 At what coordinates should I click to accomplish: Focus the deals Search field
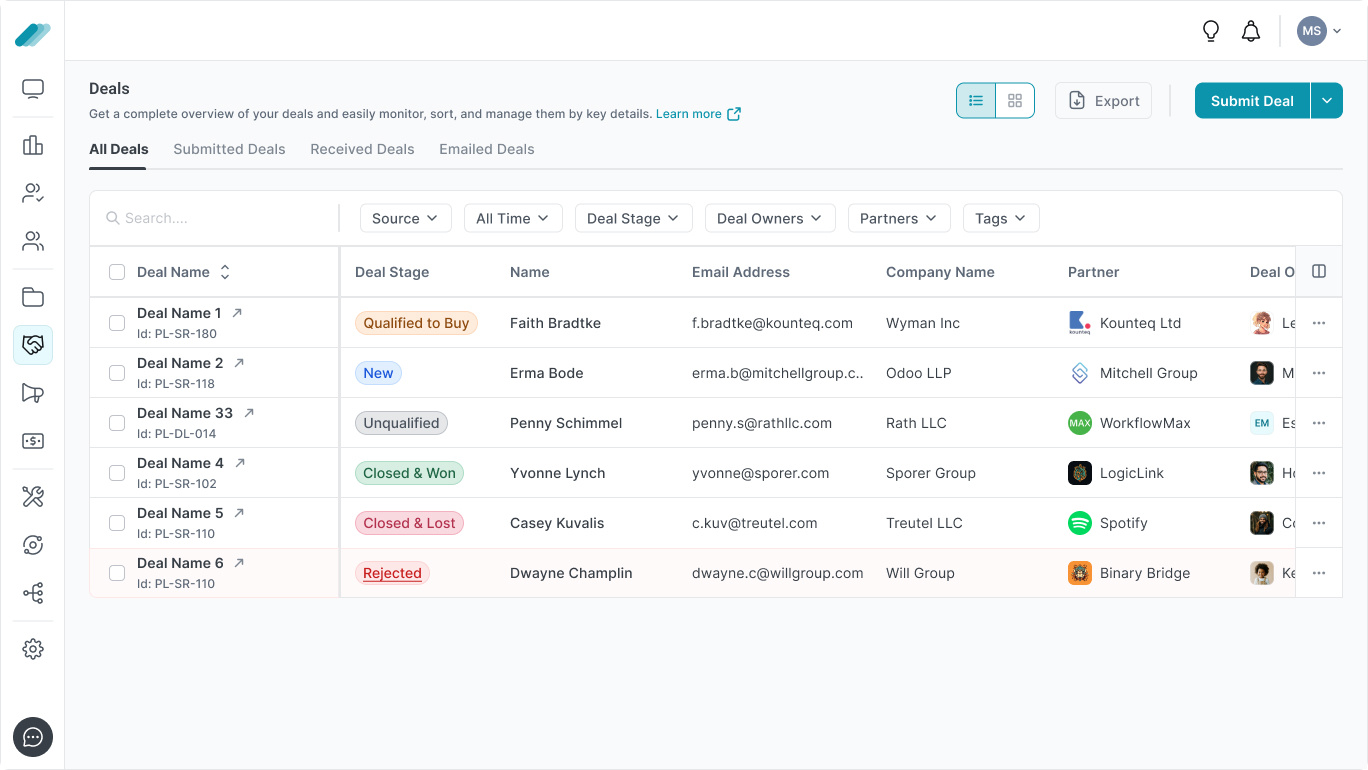[220, 218]
